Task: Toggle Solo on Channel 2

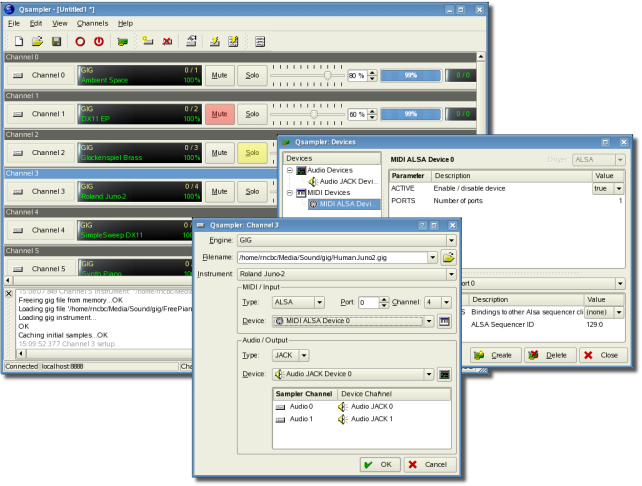Action: coord(253,153)
